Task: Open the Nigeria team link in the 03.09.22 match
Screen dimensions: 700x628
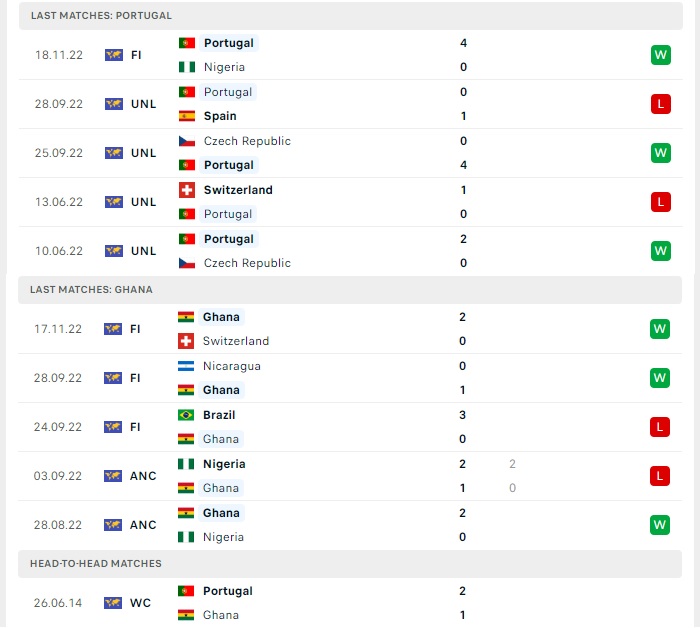Action: point(224,464)
